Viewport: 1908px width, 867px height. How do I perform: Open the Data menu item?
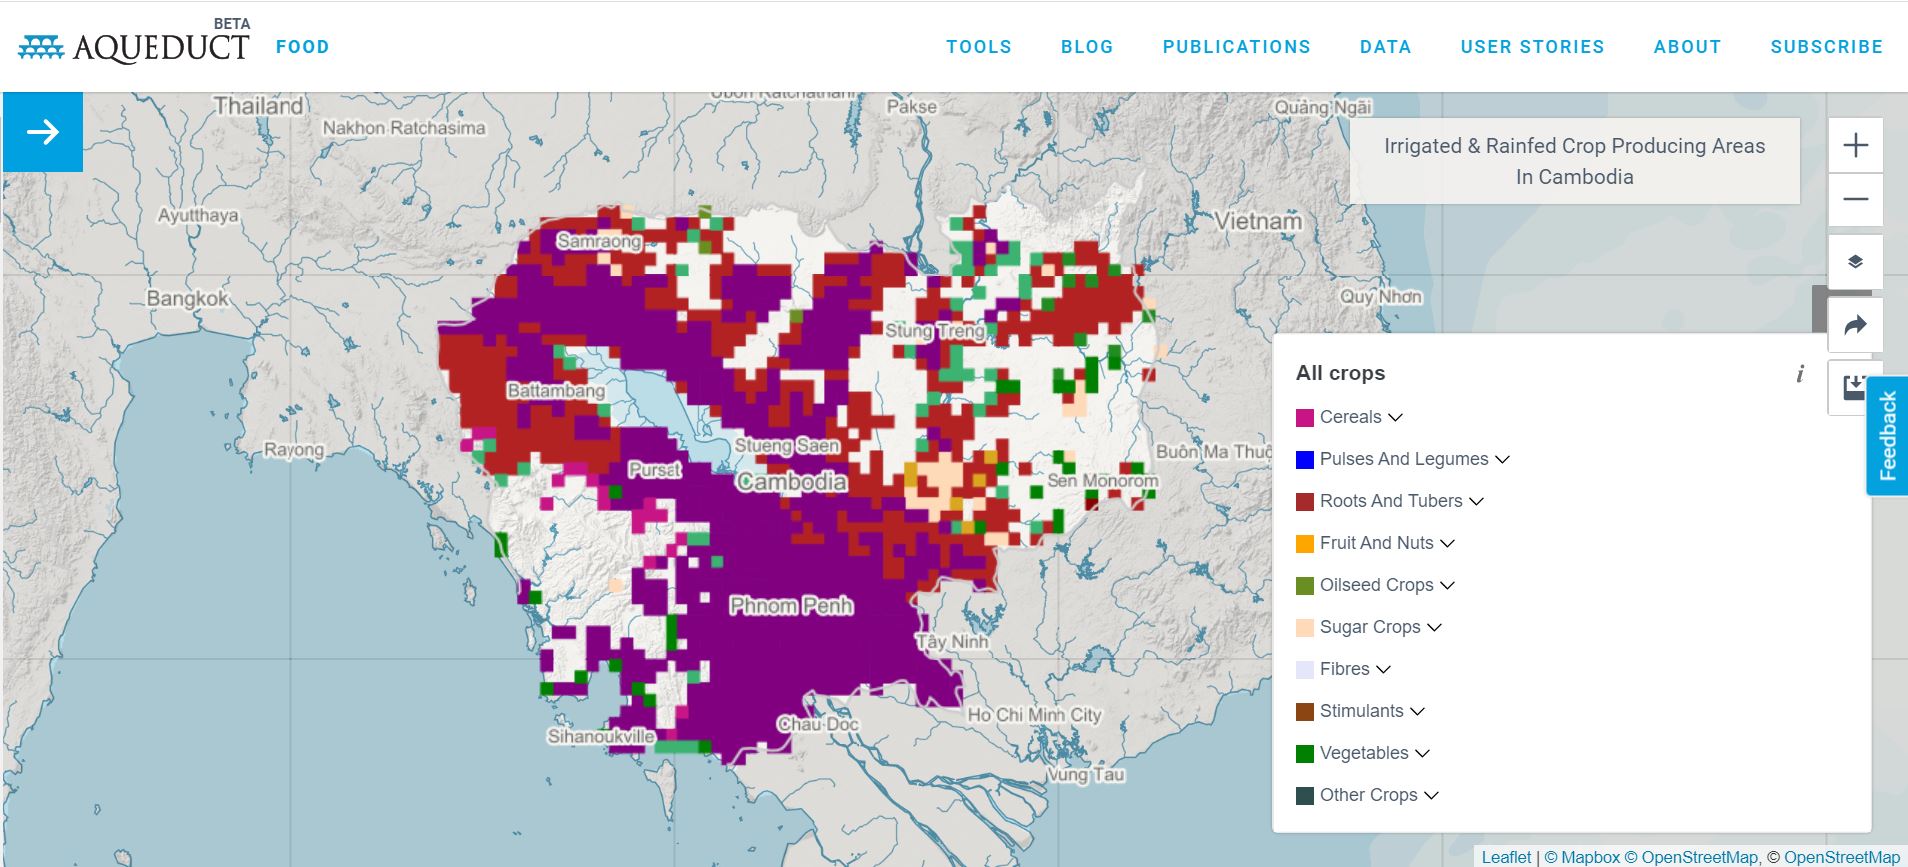click(x=1385, y=47)
